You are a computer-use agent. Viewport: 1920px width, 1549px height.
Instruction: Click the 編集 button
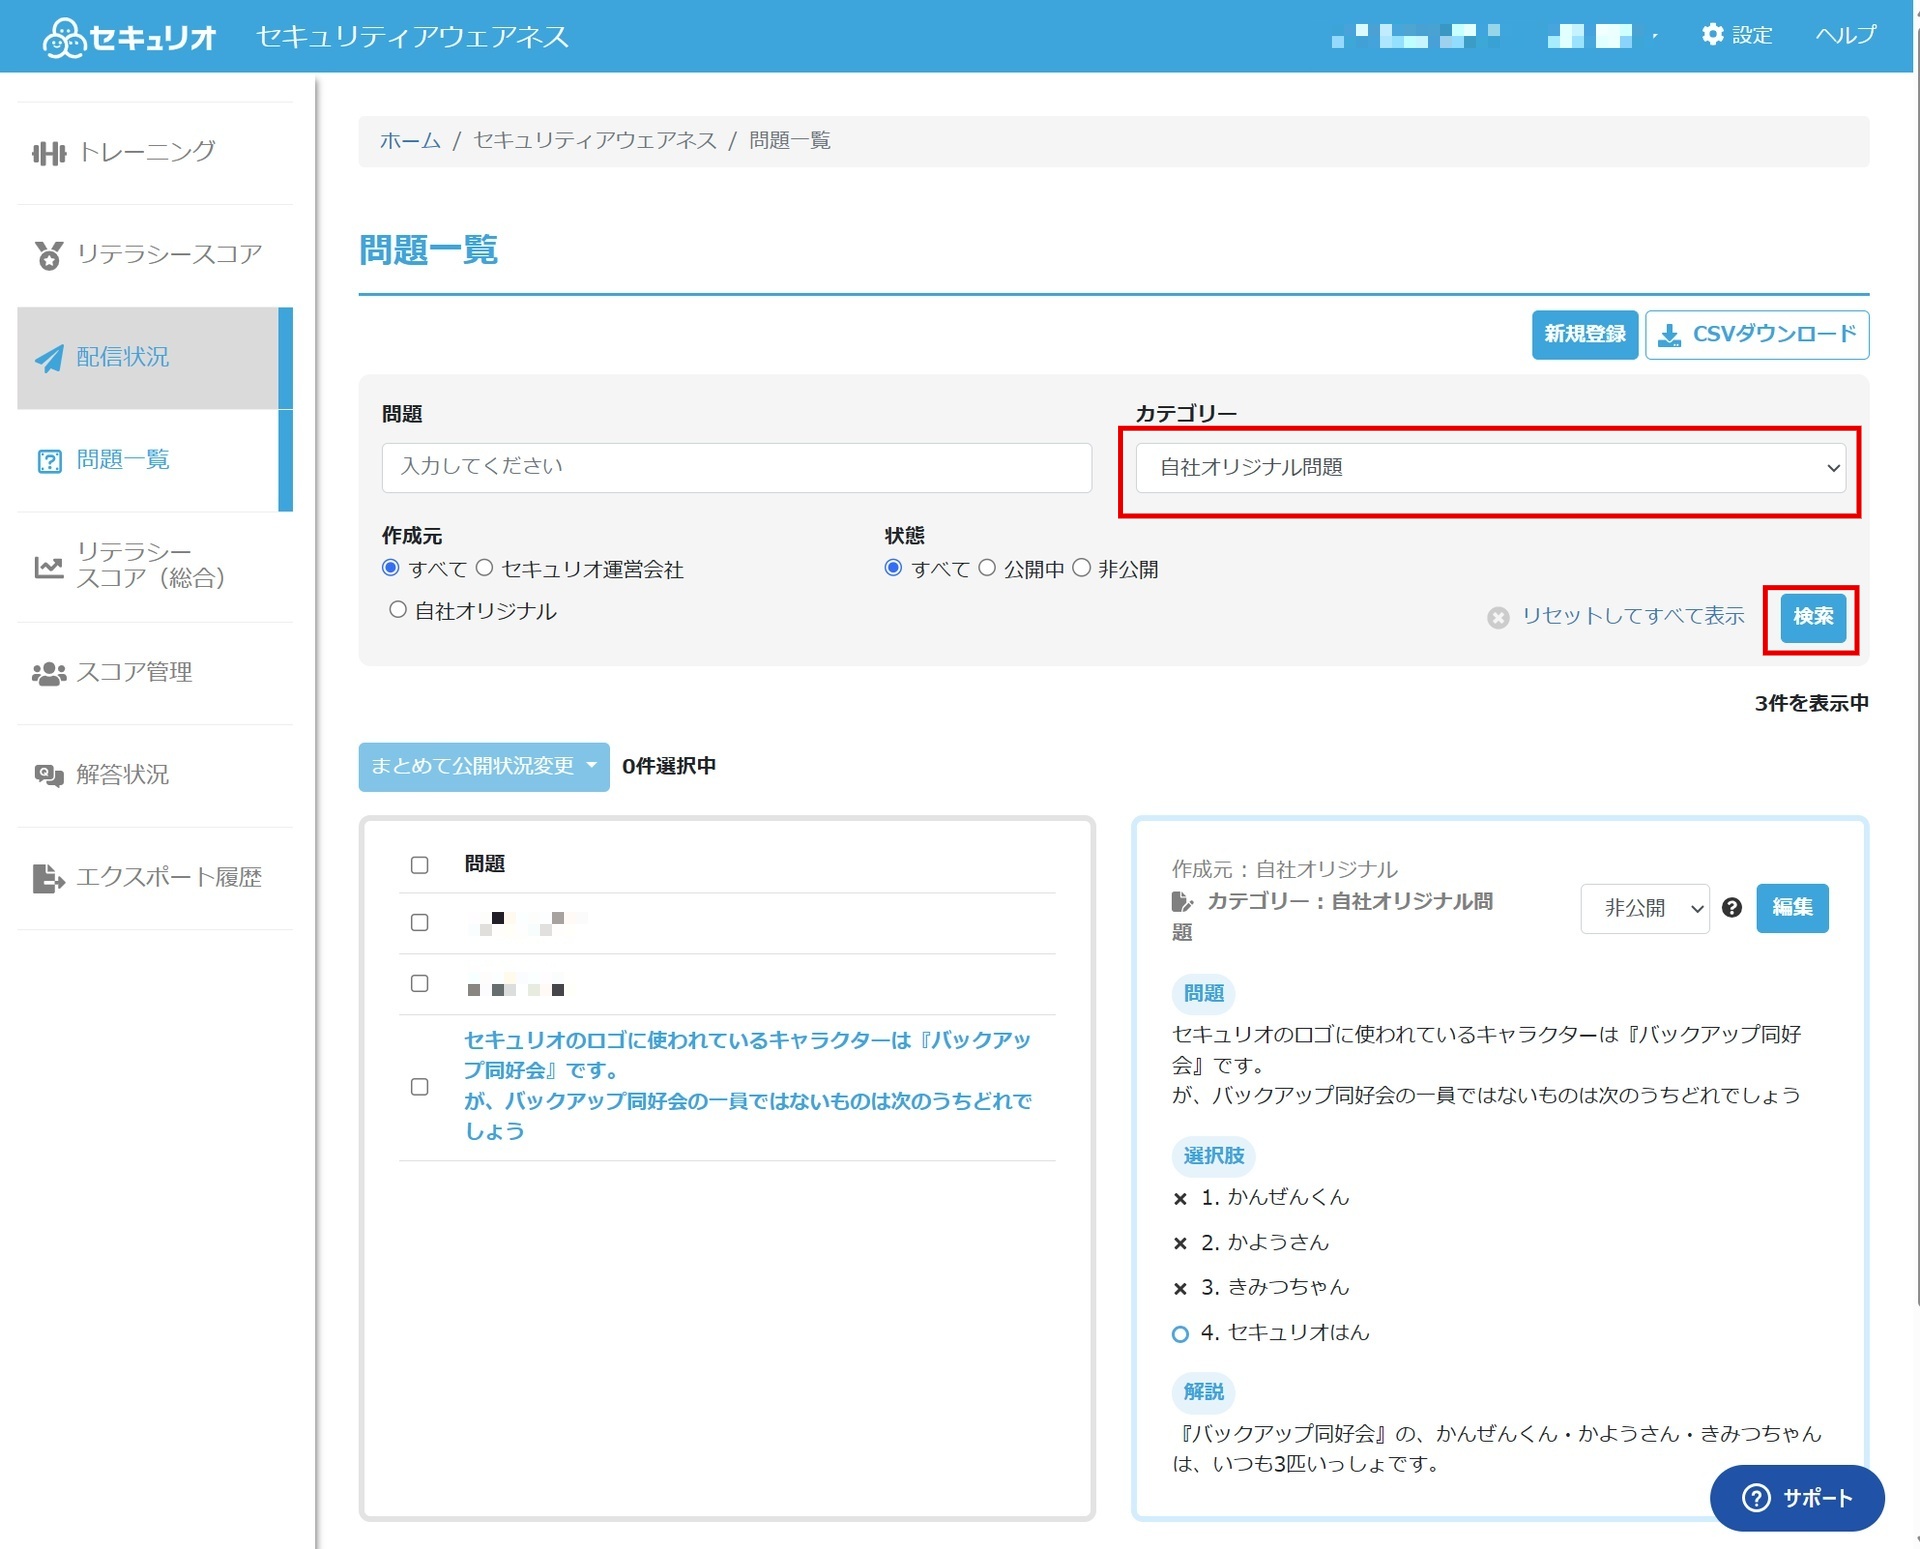[1792, 908]
